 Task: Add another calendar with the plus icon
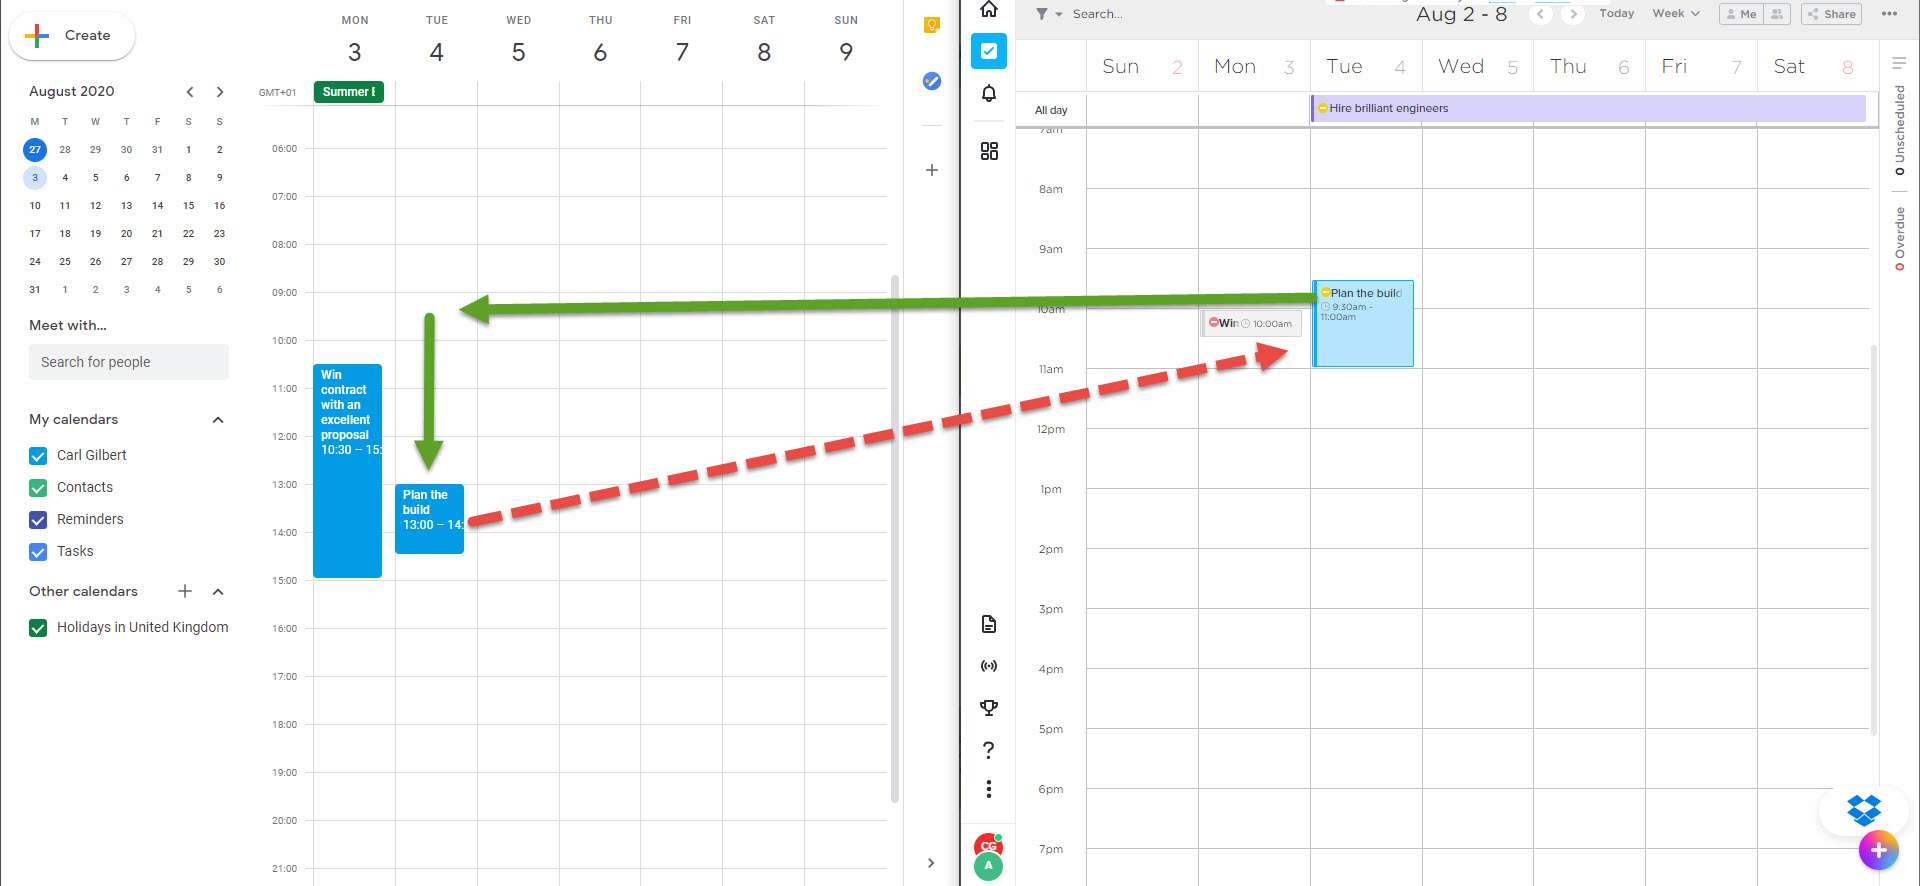[185, 591]
